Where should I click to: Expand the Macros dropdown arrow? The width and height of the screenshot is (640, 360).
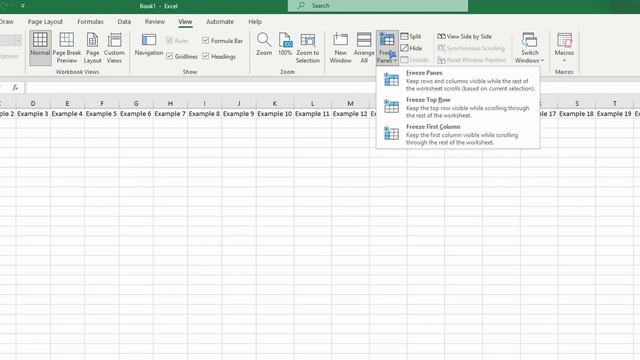564,60
